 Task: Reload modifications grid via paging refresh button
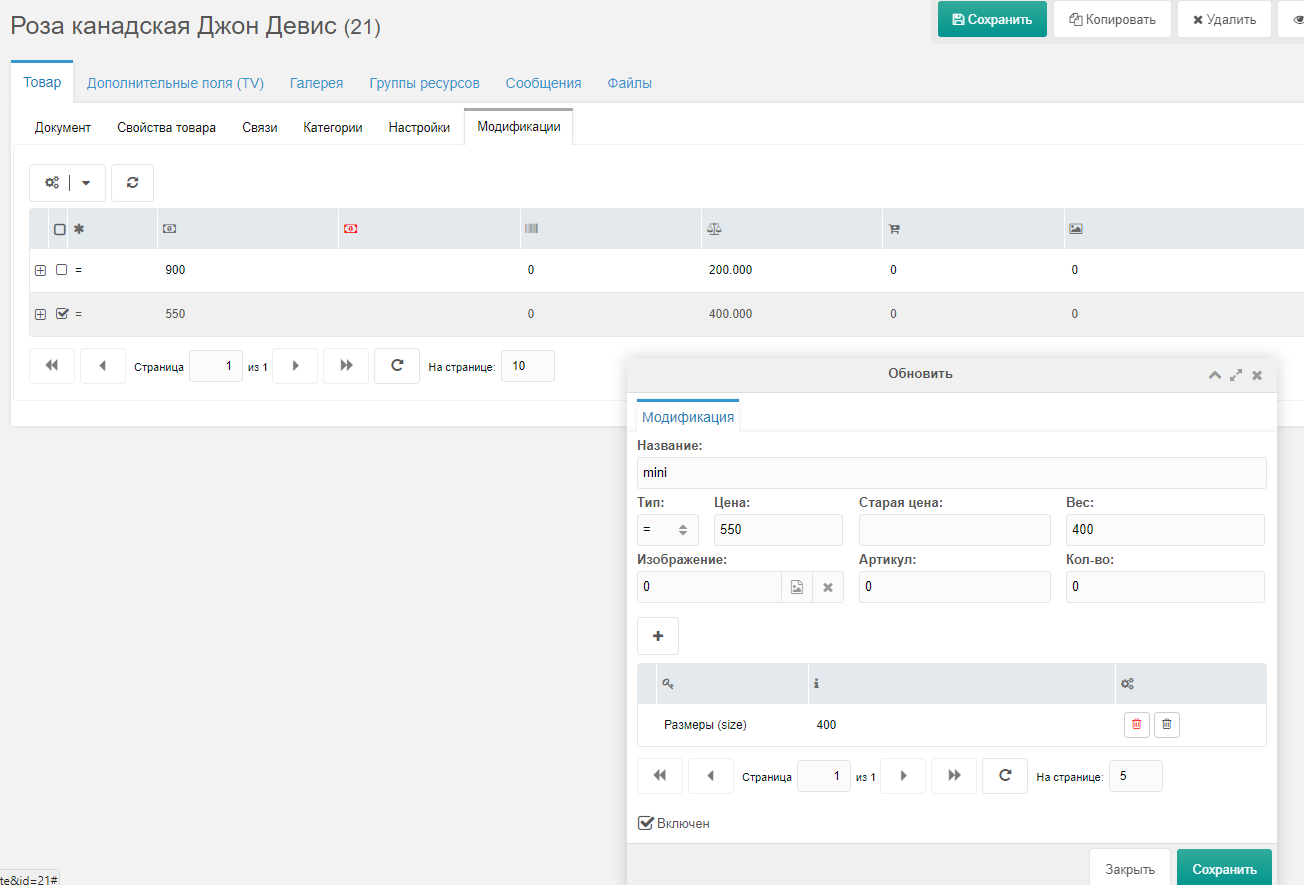(x=397, y=366)
